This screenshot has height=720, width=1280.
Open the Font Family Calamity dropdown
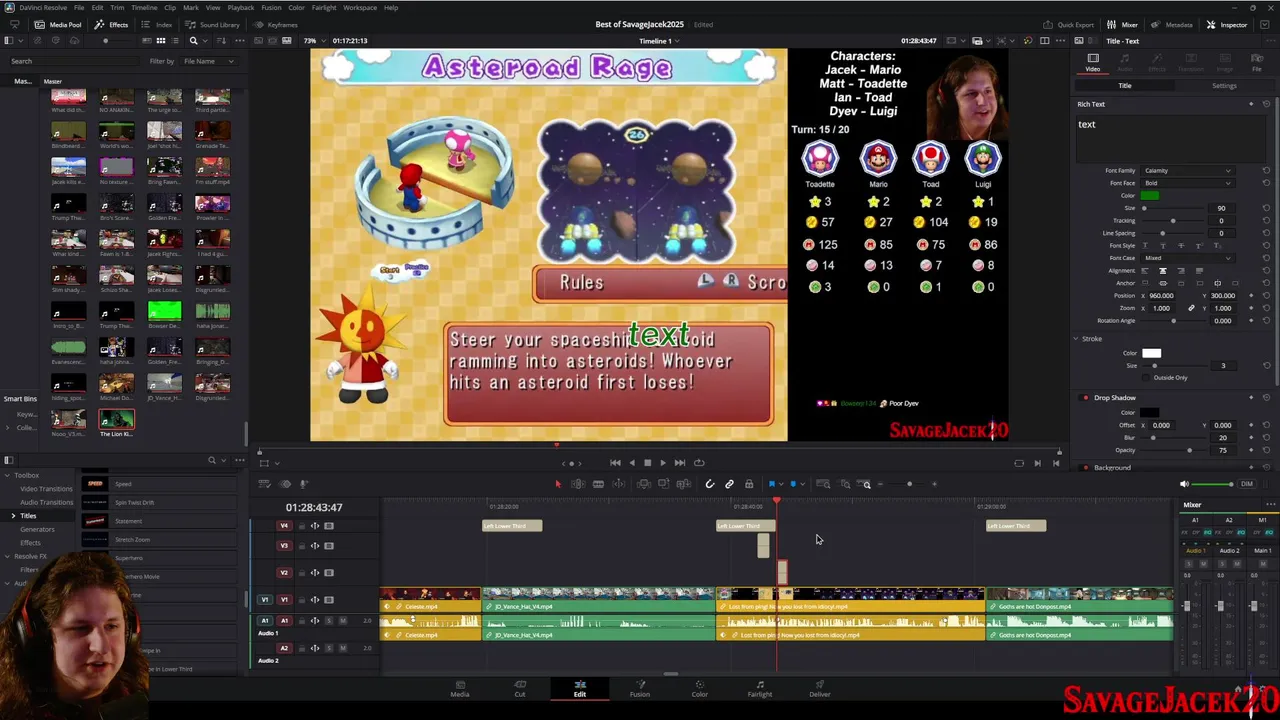click(1188, 171)
